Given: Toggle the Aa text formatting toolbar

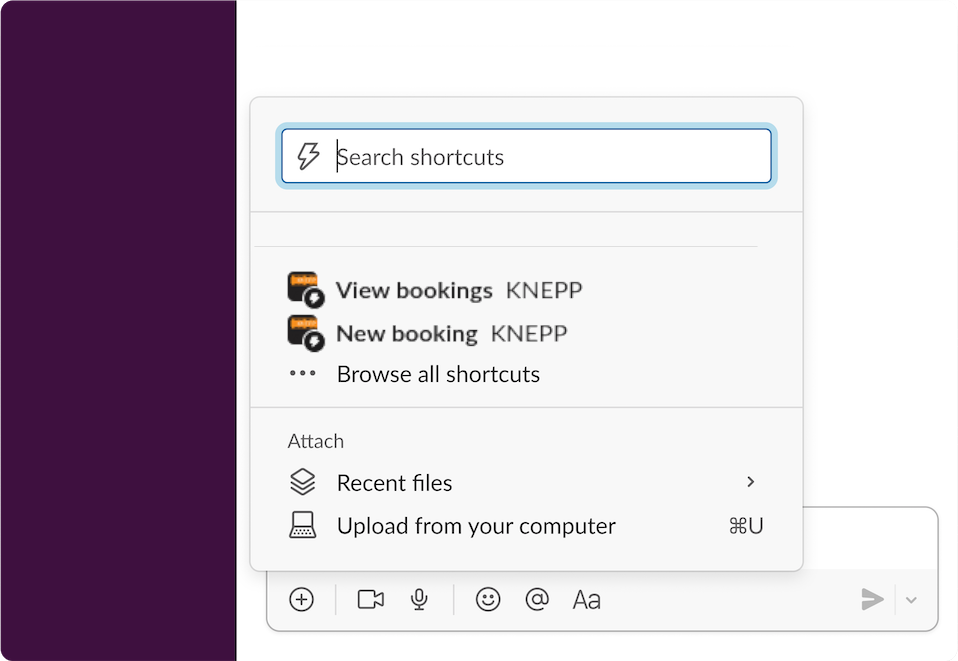Looking at the screenshot, I should click(587, 600).
